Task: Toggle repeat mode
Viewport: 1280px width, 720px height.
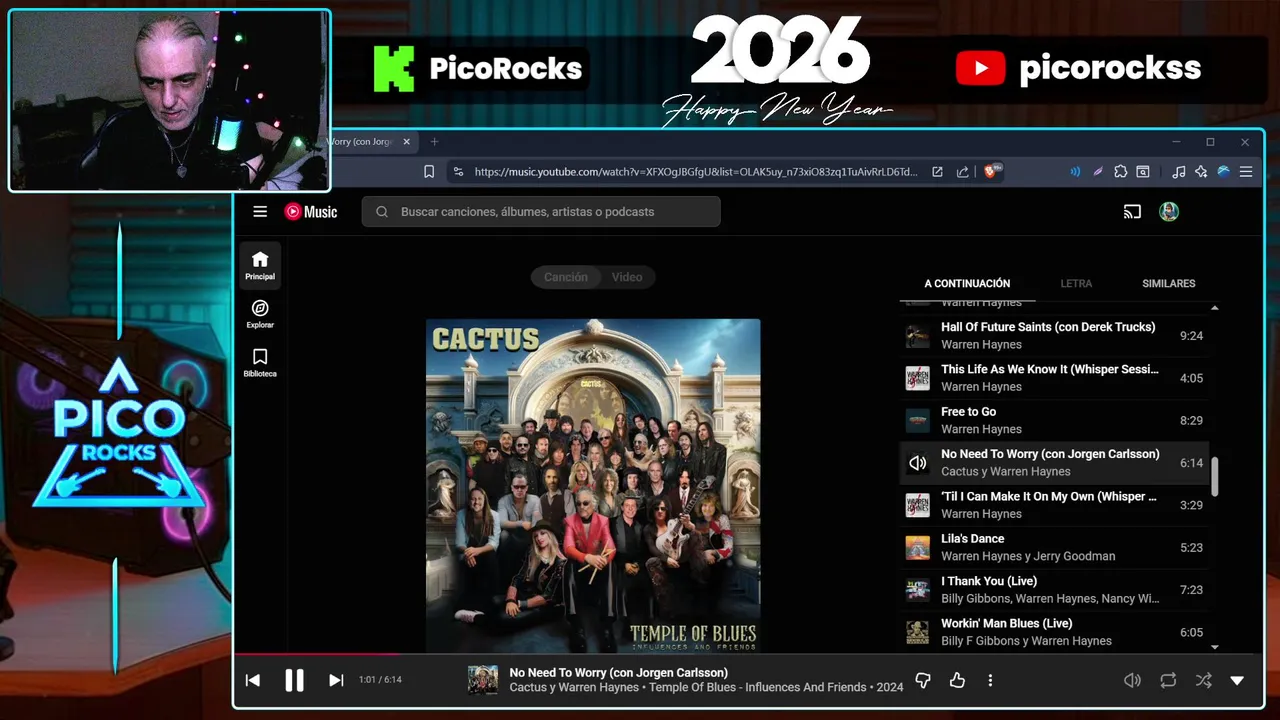Action: pos(1168,680)
